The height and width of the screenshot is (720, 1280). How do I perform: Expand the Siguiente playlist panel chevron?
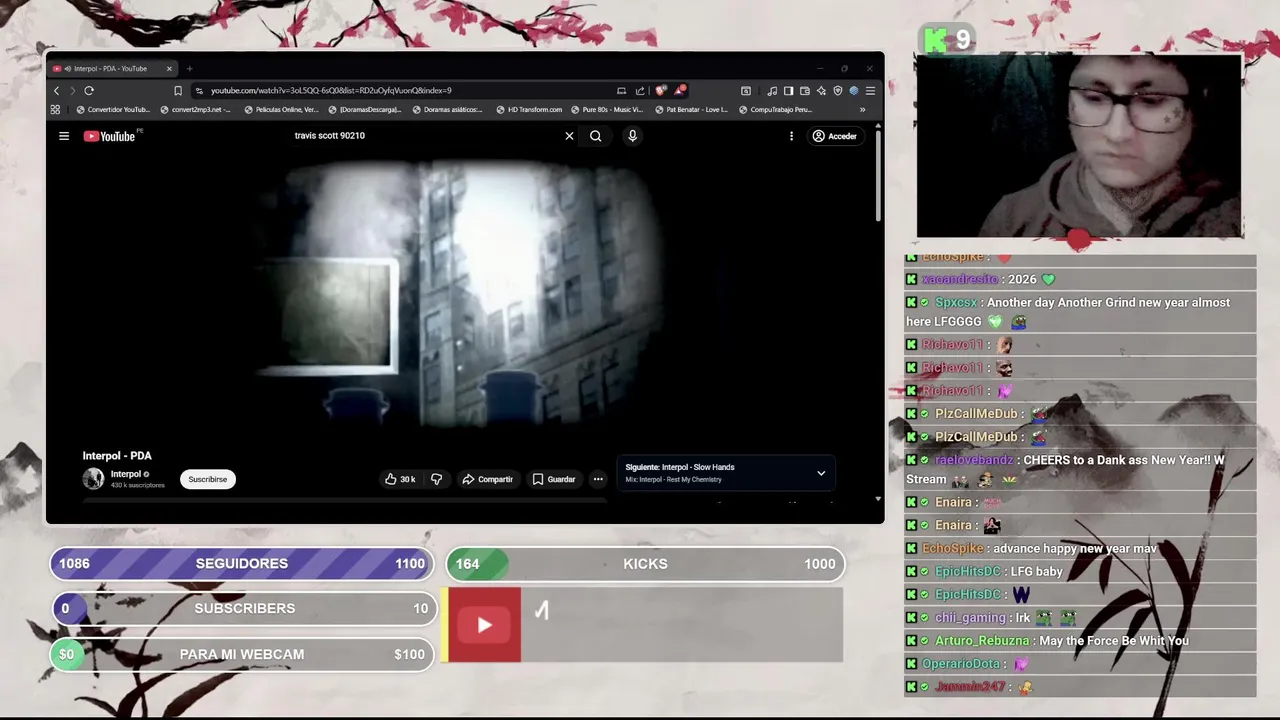click(x=821, y=473)
